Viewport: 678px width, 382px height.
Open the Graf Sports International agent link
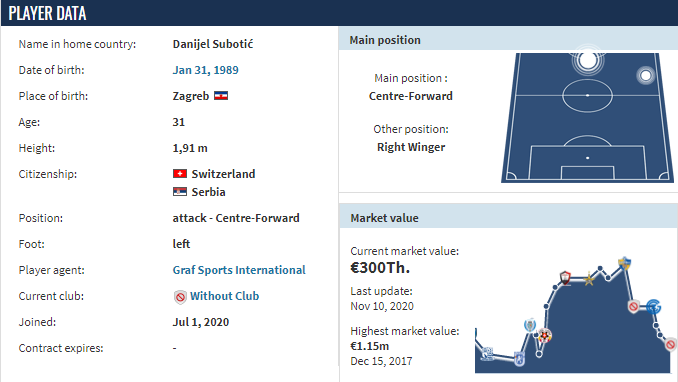click(x=239, y=270)
